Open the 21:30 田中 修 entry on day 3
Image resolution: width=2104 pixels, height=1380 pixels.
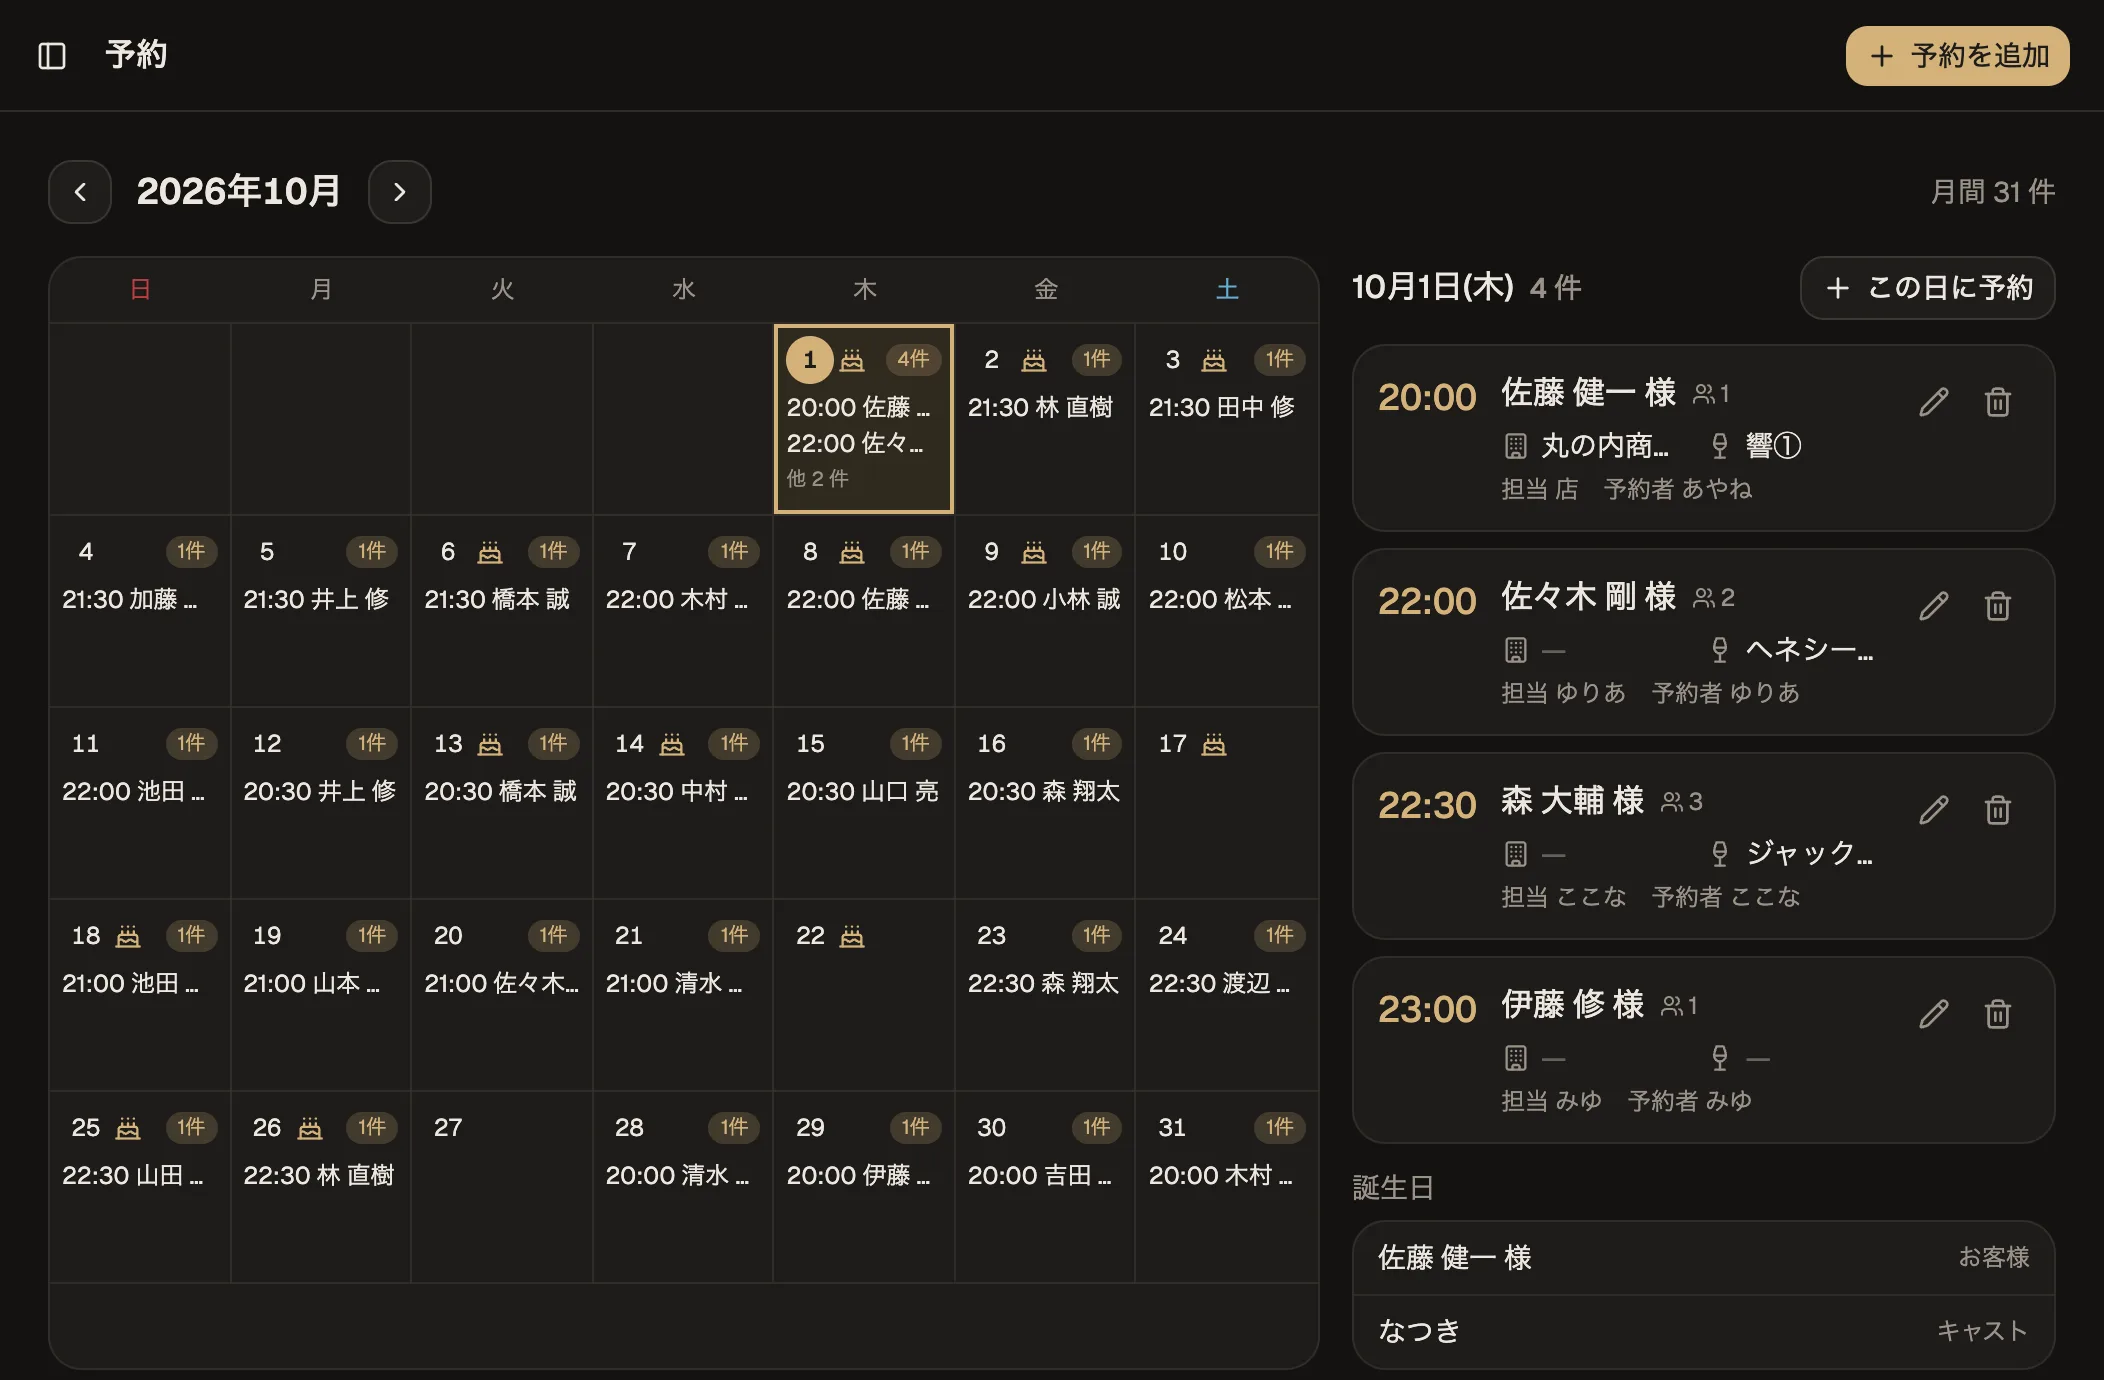coord(1222,408)
